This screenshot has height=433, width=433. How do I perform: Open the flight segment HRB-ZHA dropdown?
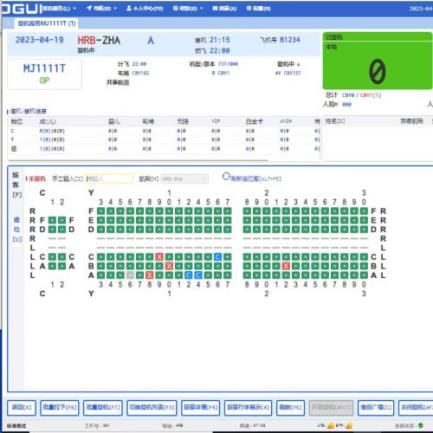coord(185,179)
